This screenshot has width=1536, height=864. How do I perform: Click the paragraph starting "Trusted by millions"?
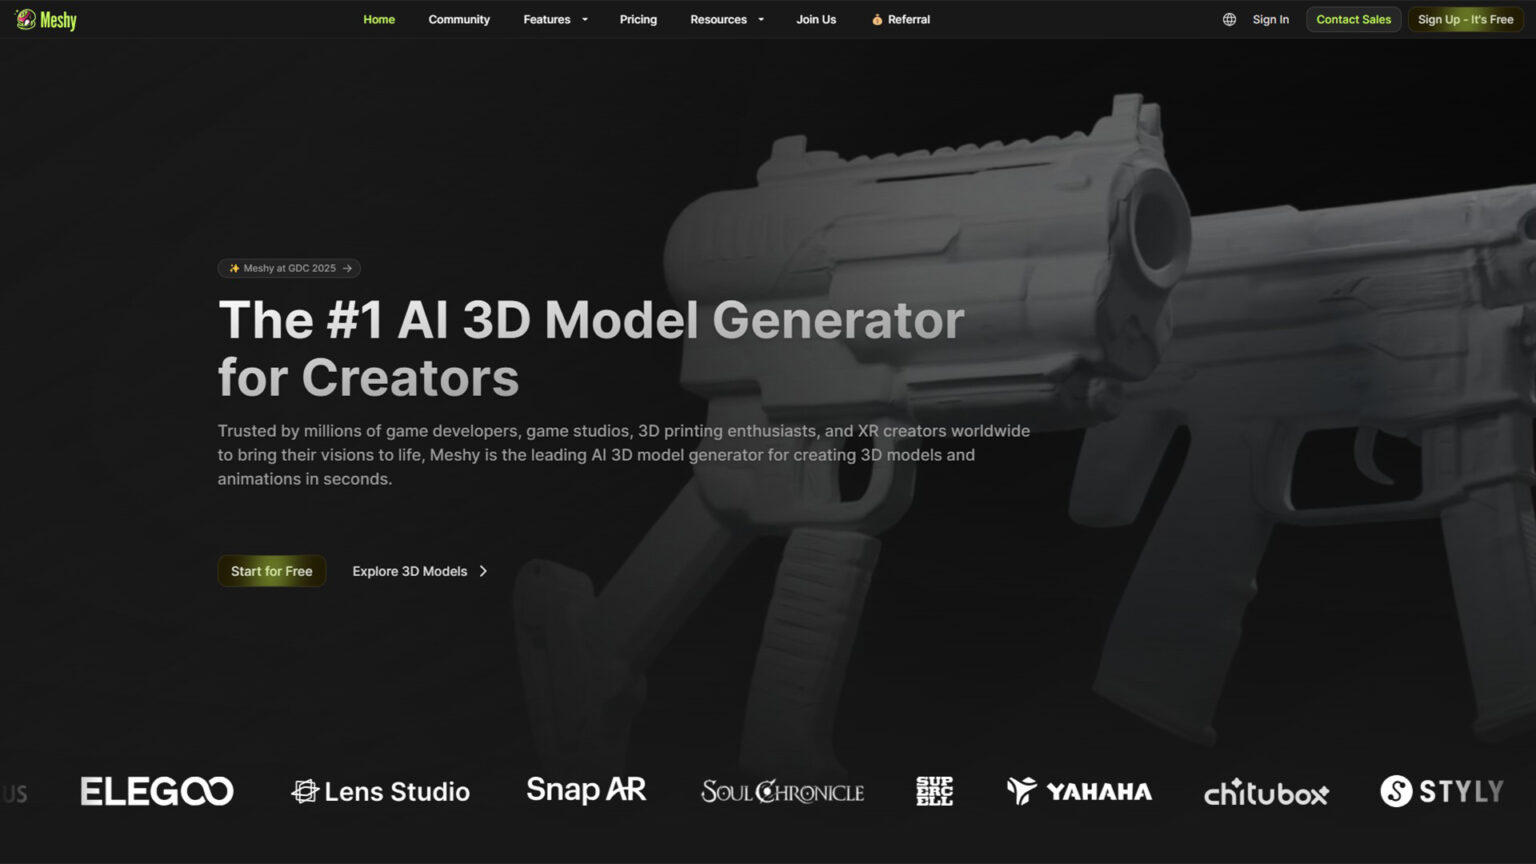point(624,455)
